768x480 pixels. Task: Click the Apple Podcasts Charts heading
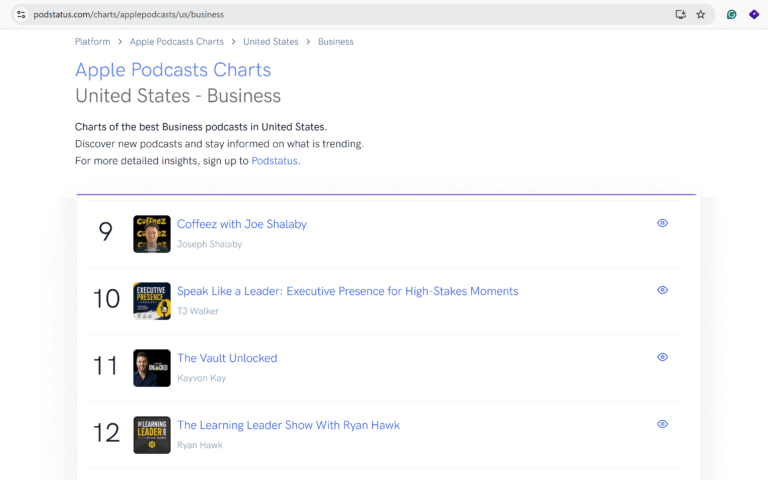173,70
